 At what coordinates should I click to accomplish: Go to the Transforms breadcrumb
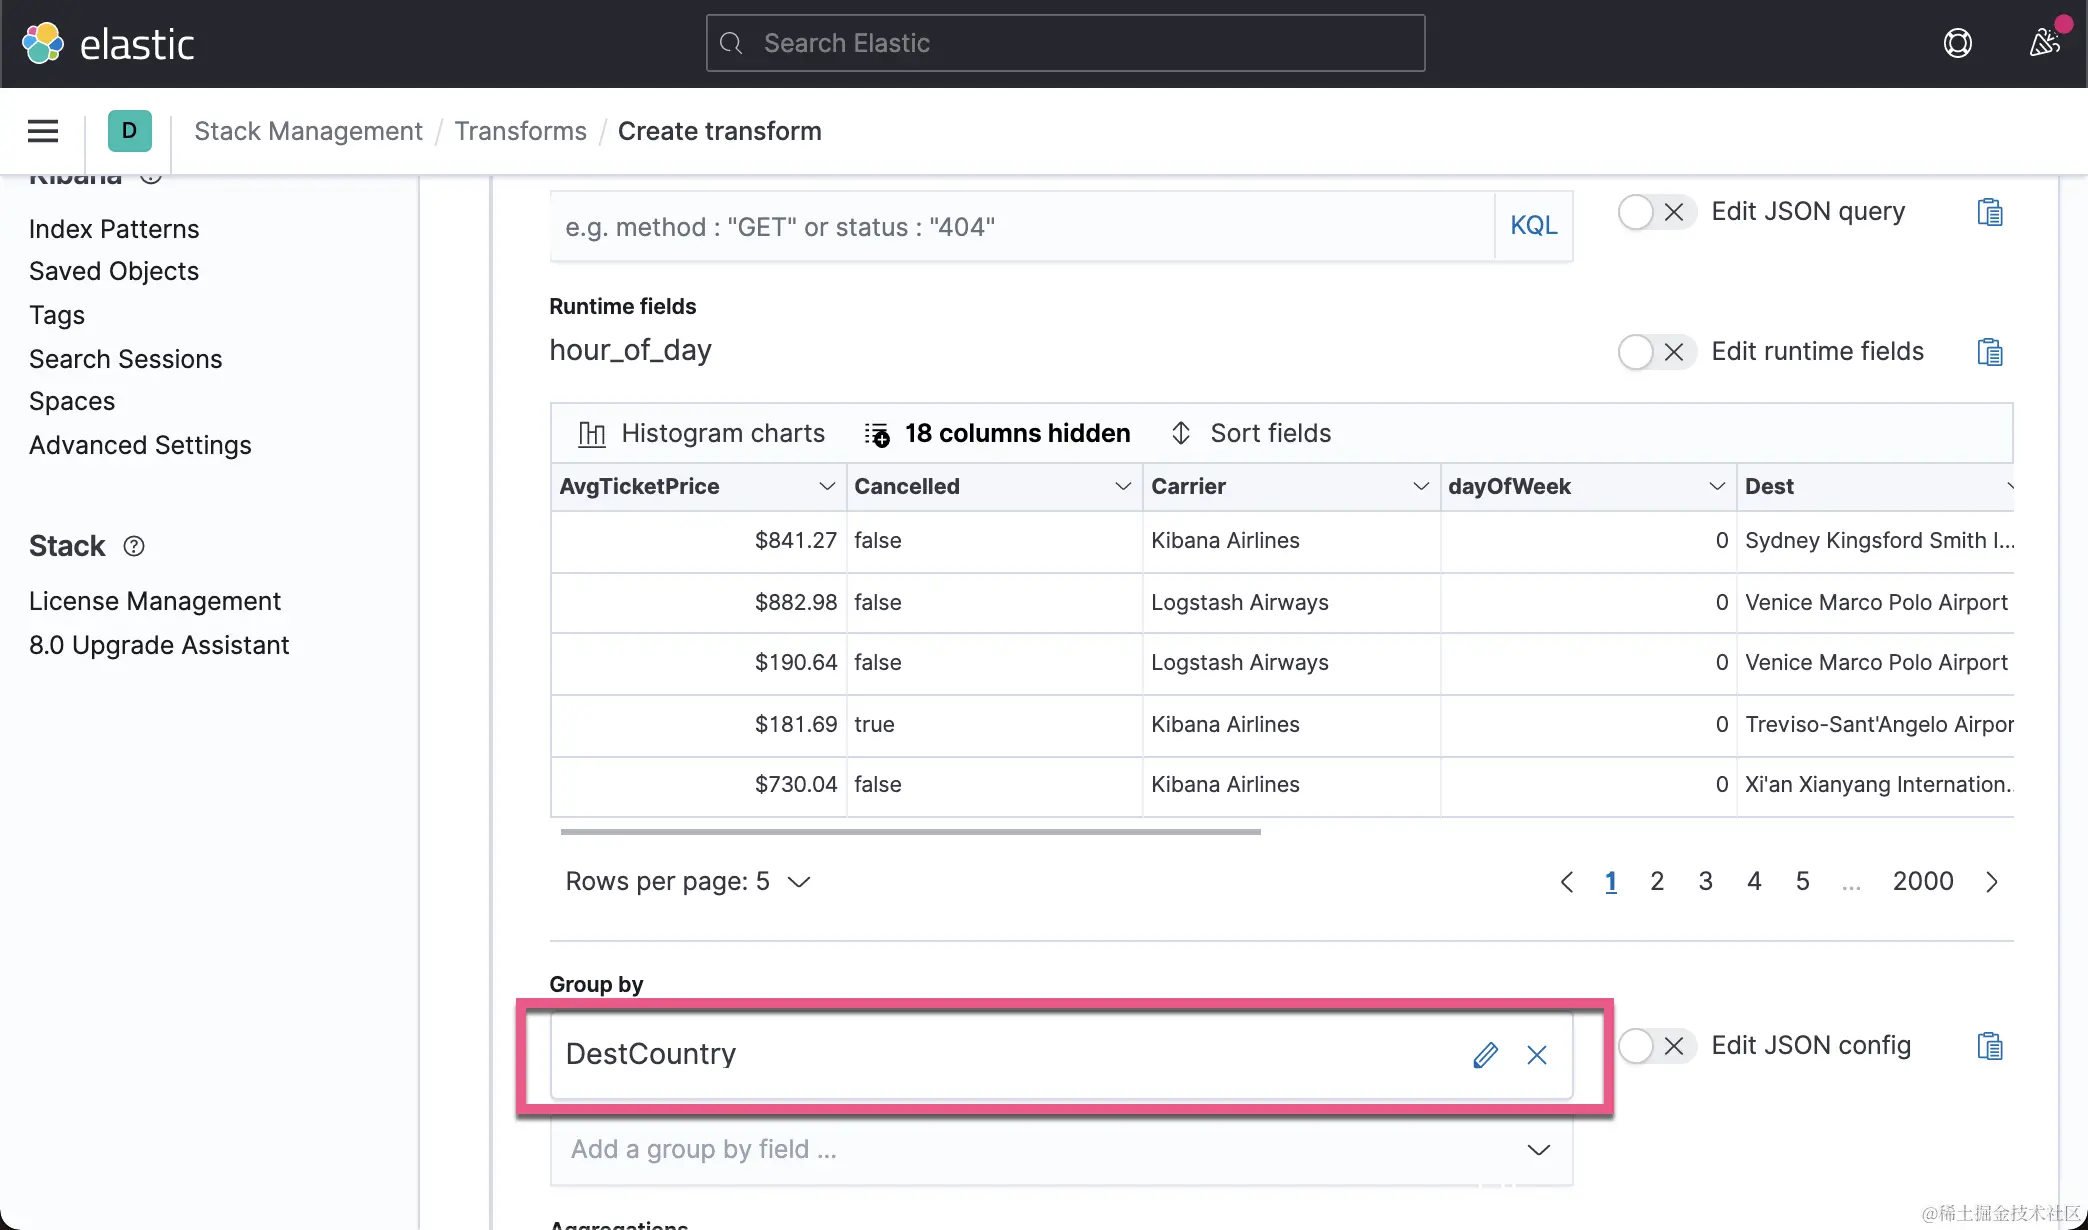pyautogui.click(x=520, y=131)
